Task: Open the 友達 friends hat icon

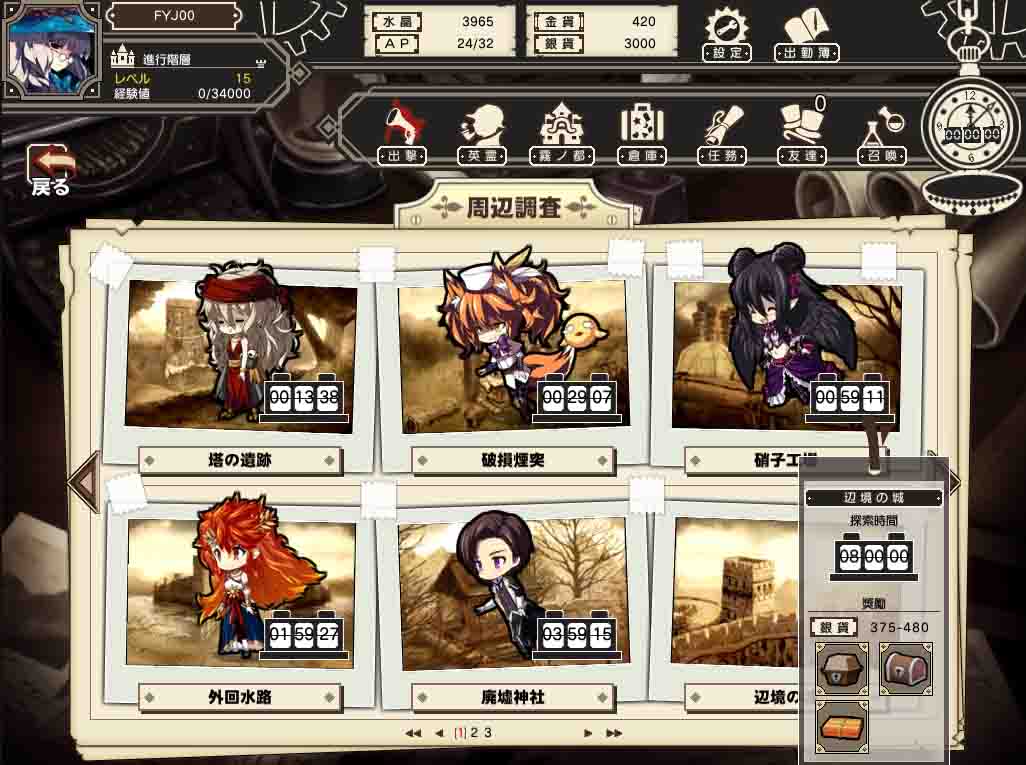Action: (802, 133)
